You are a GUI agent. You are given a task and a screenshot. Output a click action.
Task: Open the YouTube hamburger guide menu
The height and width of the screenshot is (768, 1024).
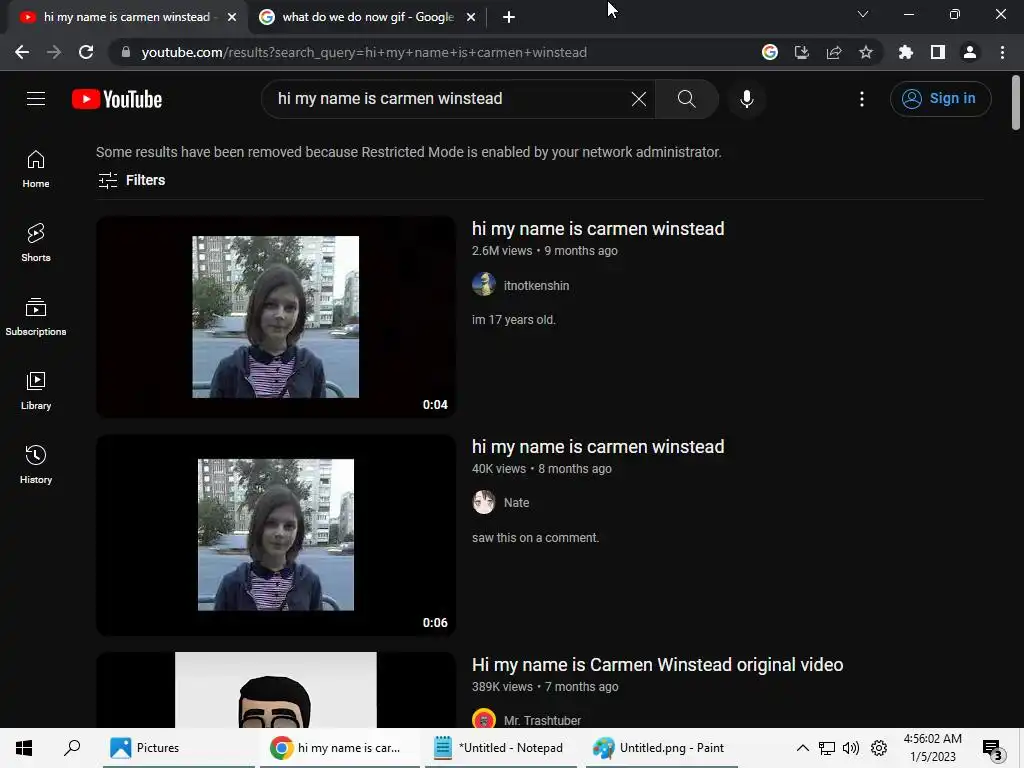[x=36, y=99]
